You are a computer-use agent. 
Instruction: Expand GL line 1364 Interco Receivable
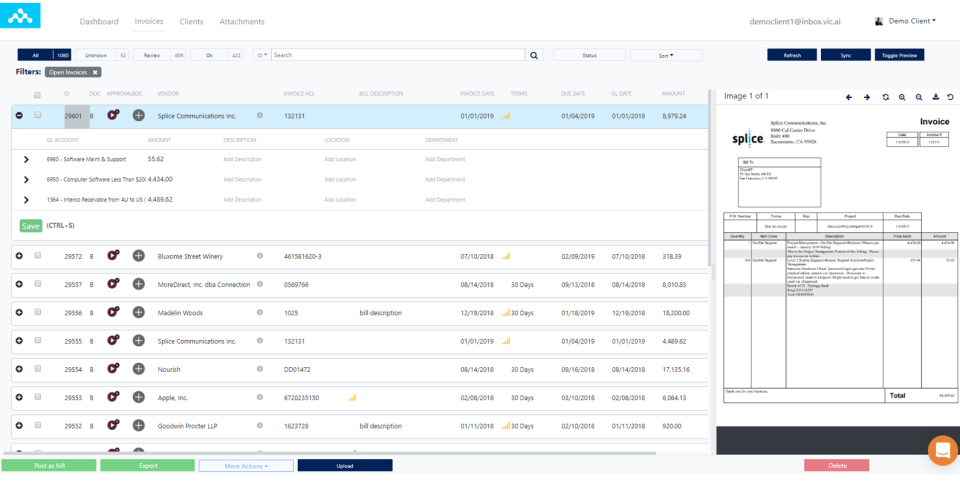(x=26, y=199)
